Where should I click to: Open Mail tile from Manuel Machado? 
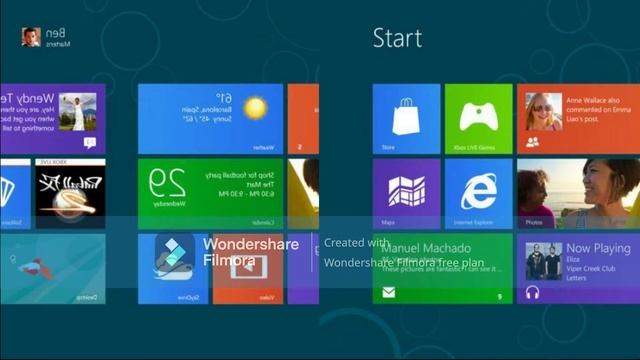pos(442,269)
